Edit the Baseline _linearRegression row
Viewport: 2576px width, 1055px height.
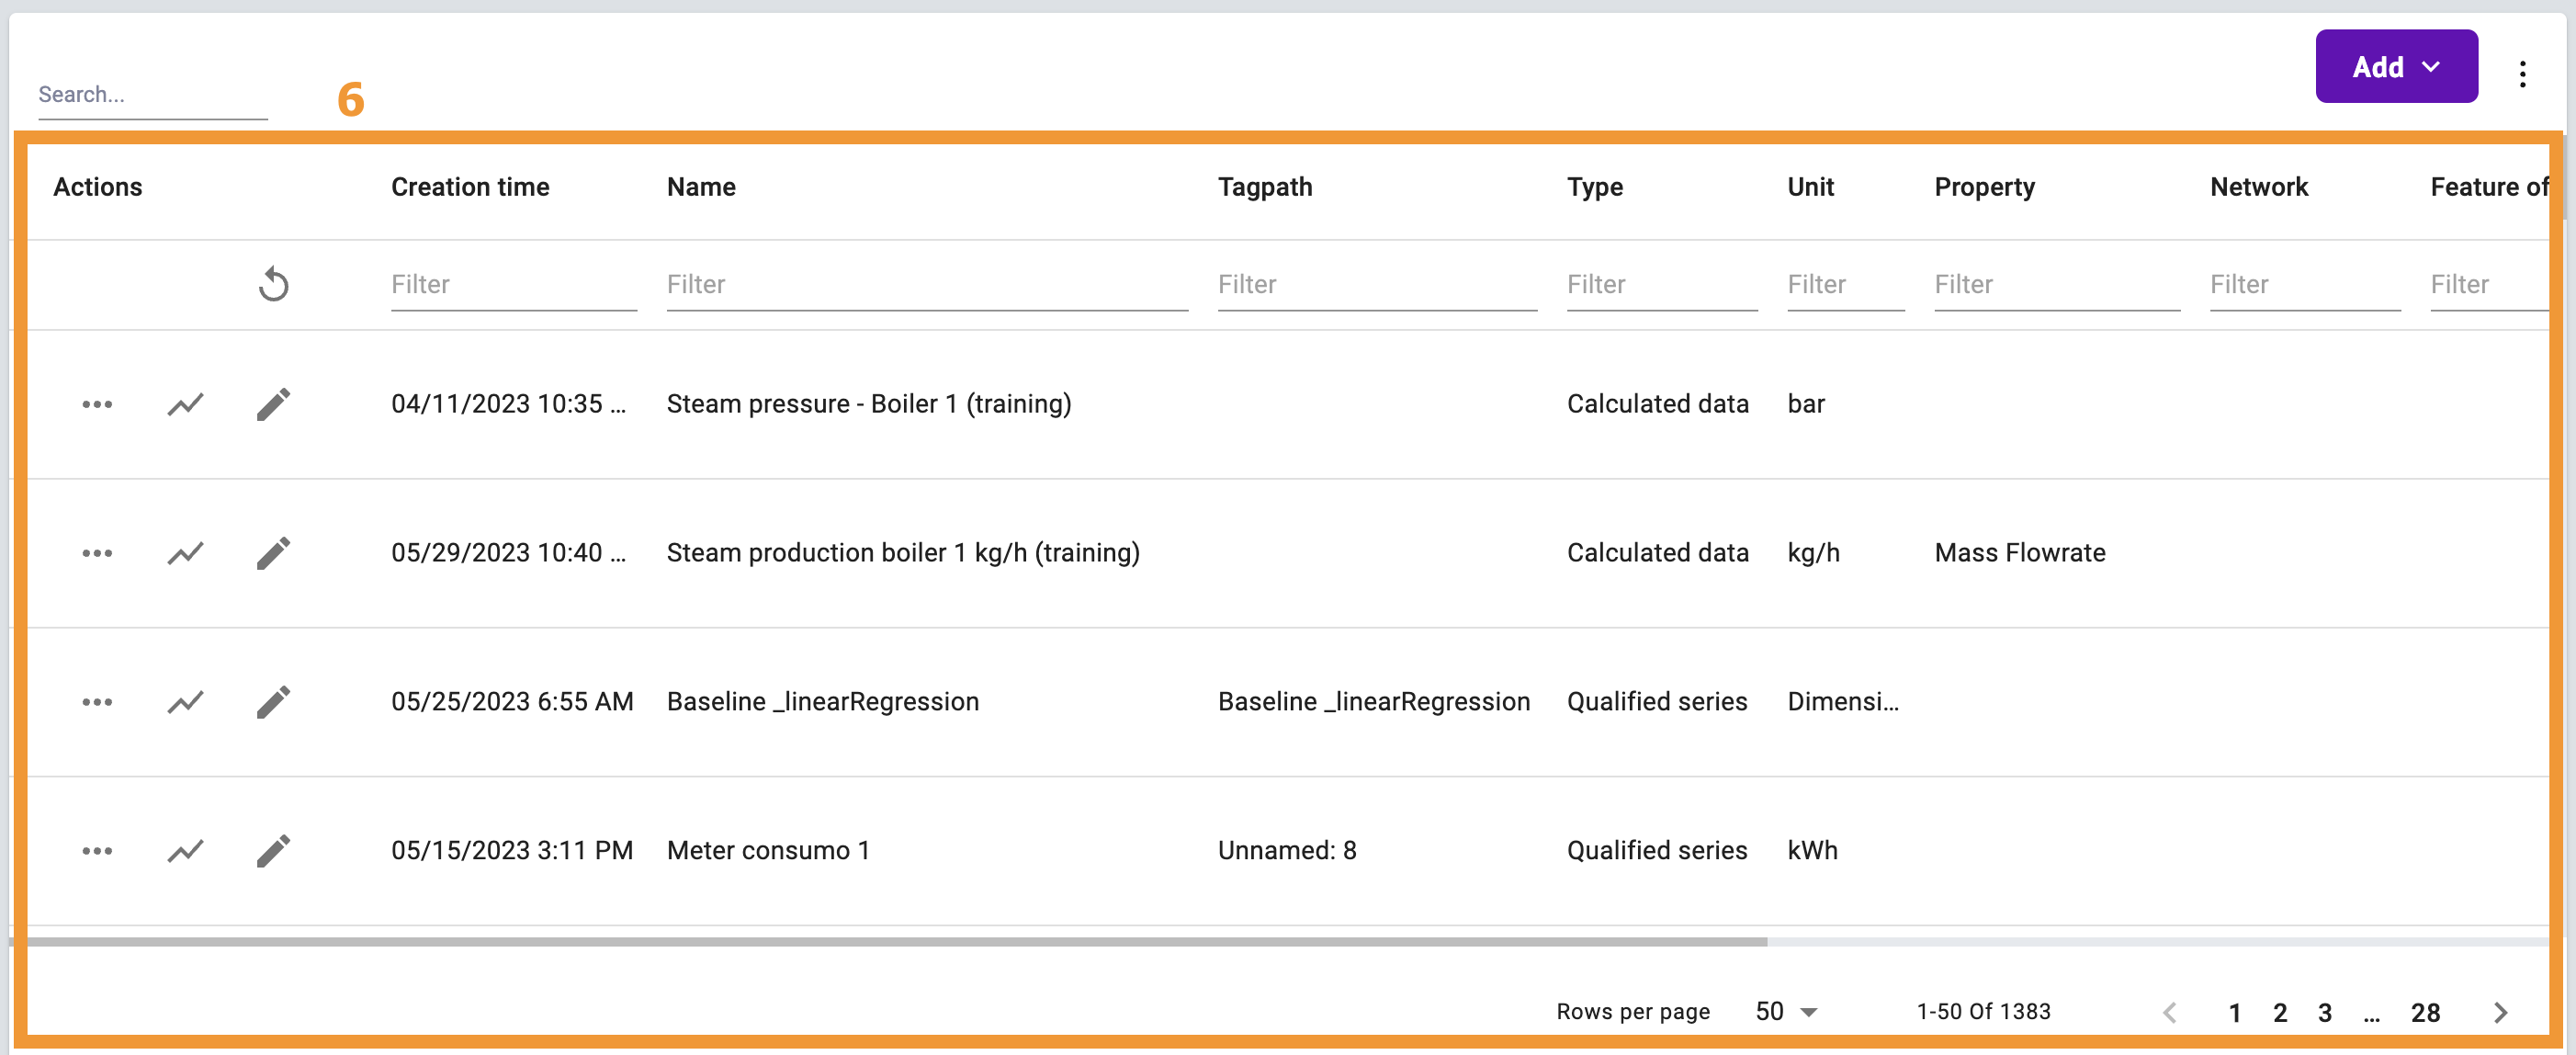point(273,702)
